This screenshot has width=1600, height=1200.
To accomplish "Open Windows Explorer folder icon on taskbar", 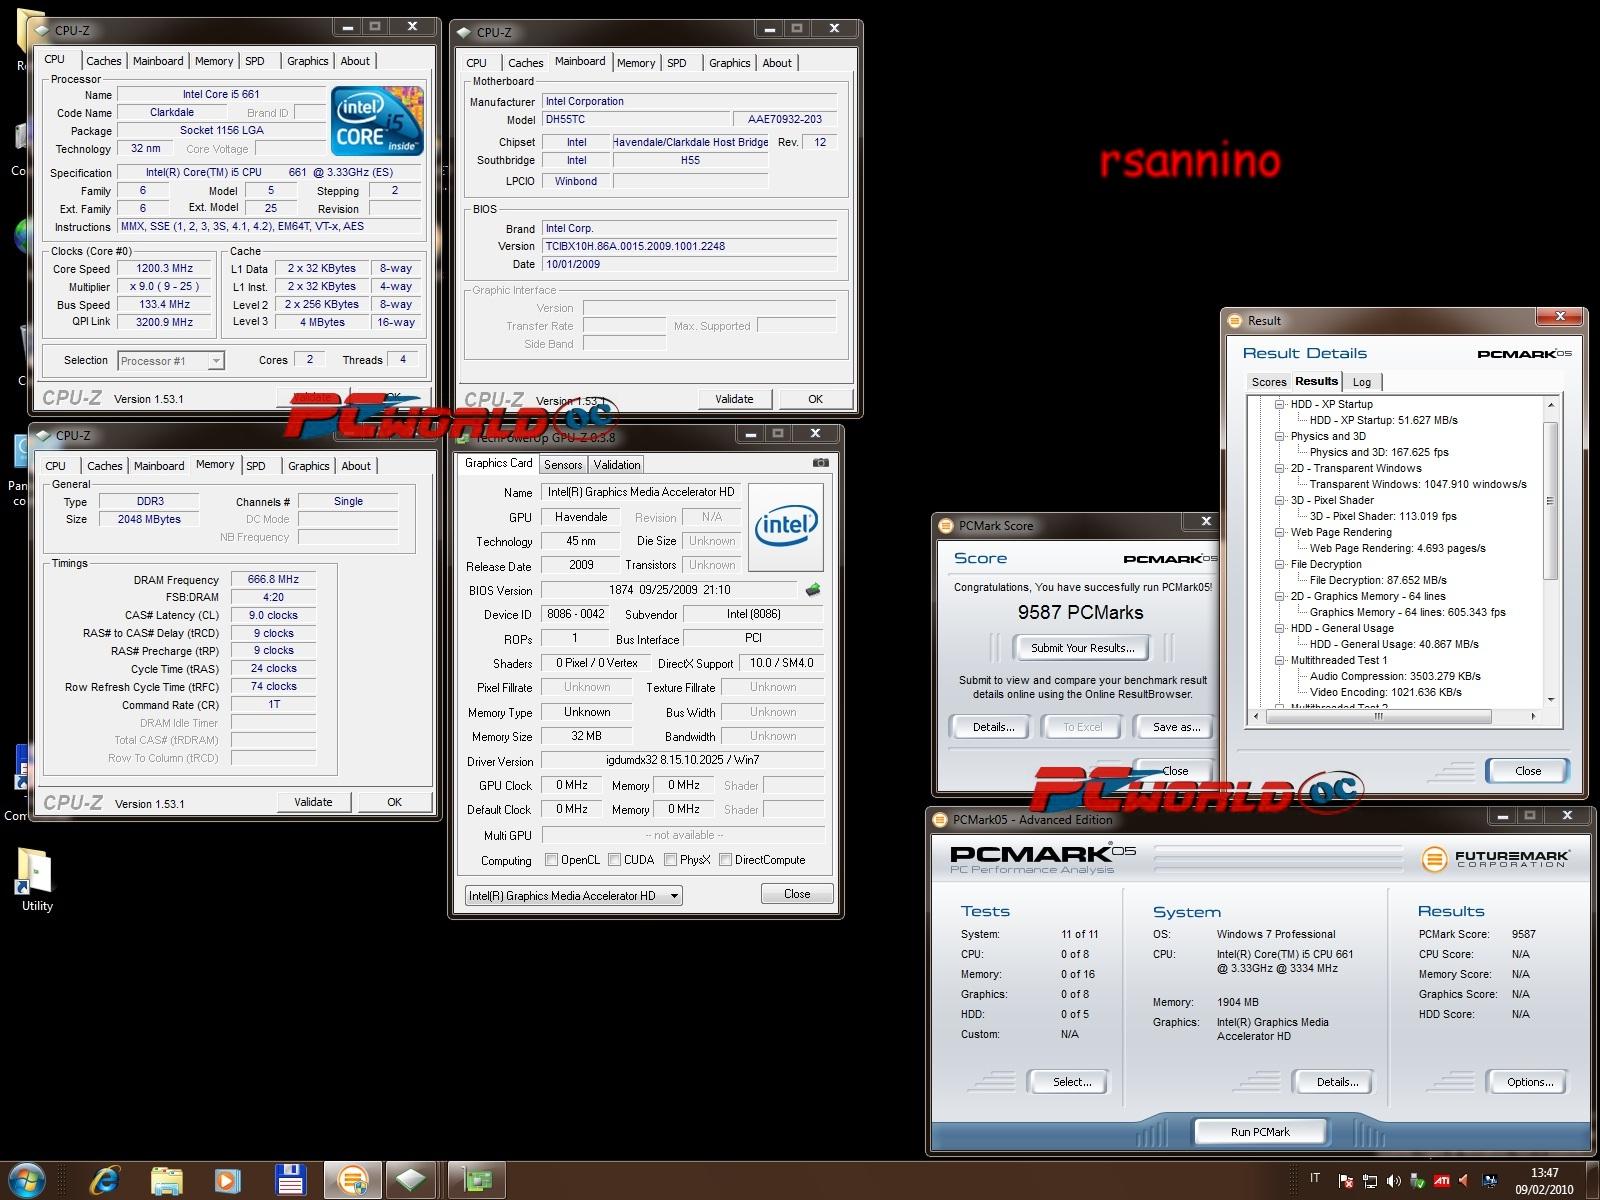I will pos(166,1181).
